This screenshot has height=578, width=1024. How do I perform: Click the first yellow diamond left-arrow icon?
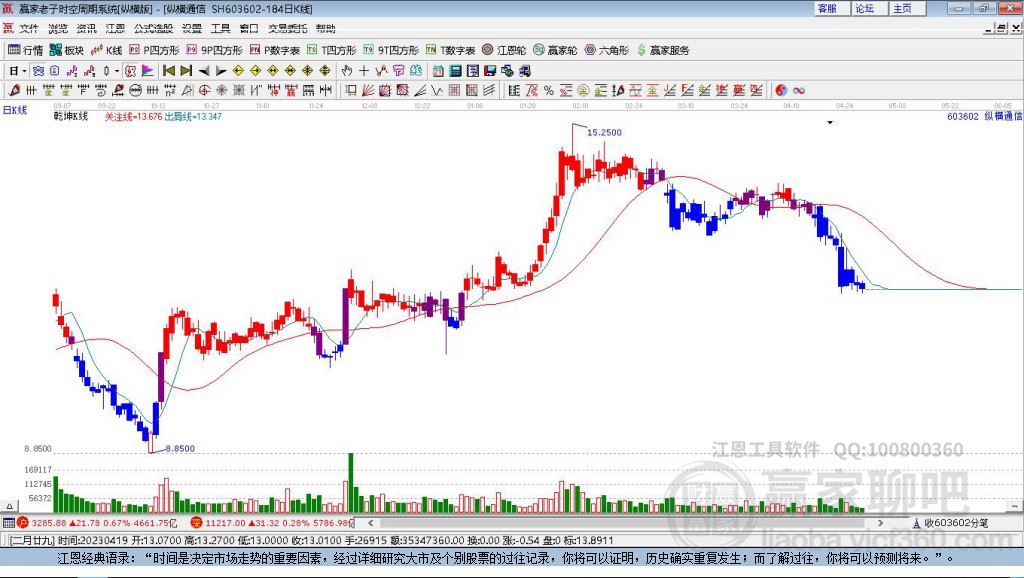[238, 71]
